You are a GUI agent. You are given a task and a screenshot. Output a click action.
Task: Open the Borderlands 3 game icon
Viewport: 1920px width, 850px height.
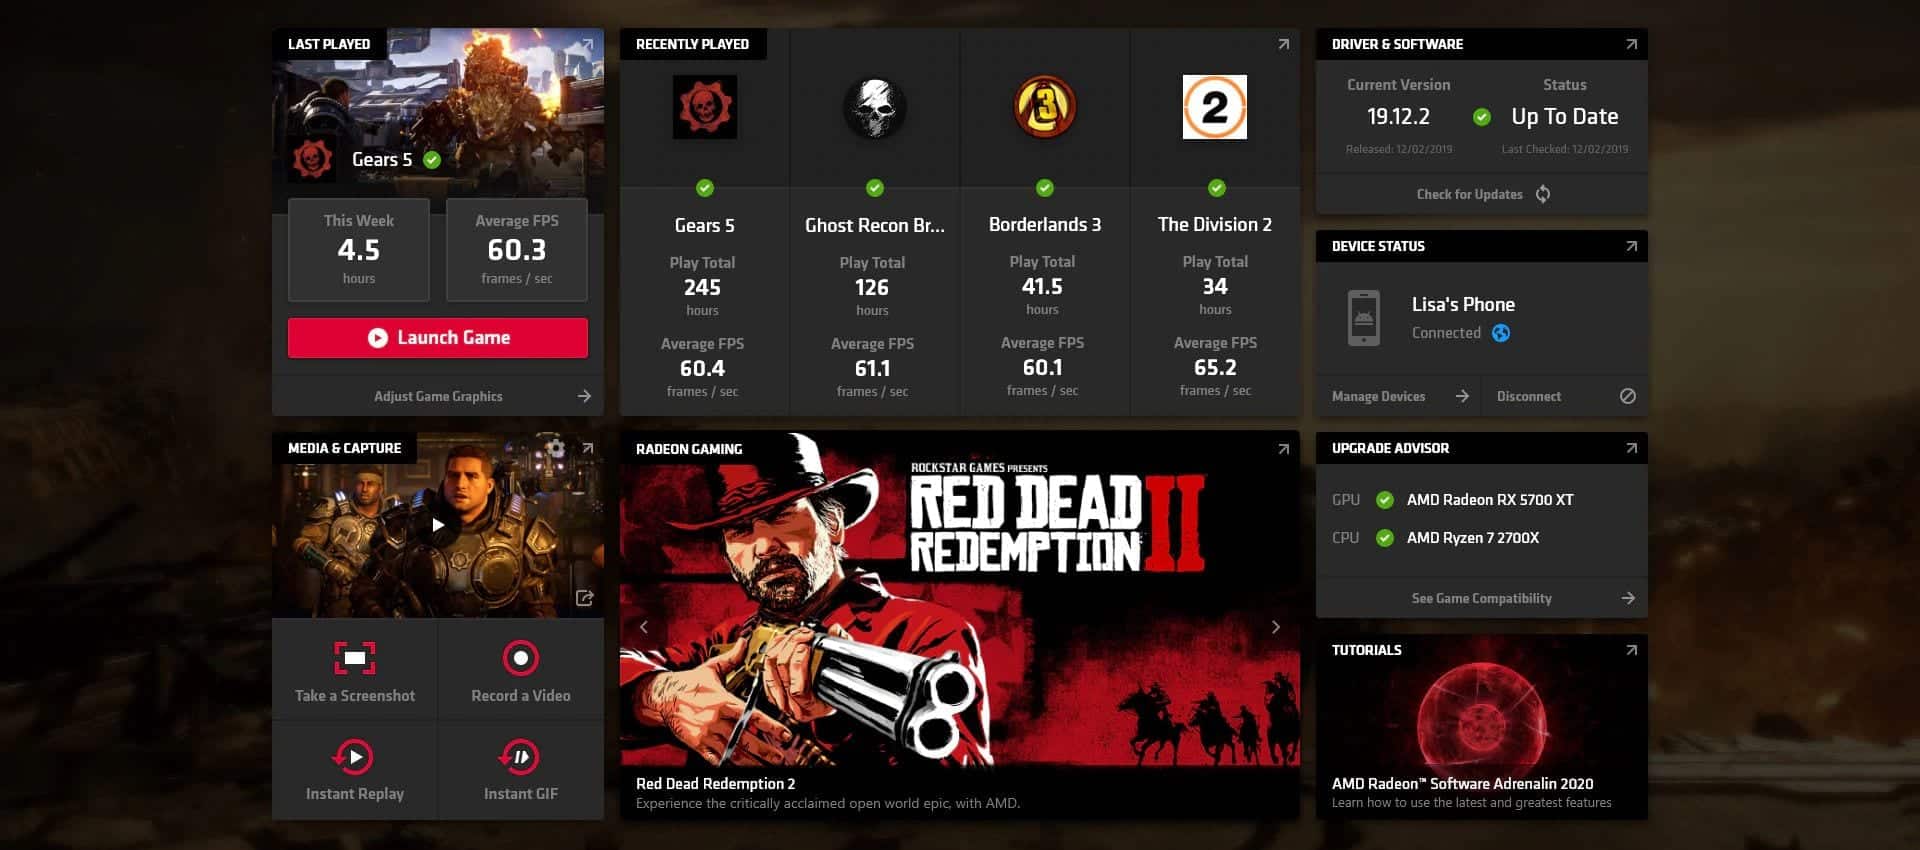click(x=1044, y=107)
